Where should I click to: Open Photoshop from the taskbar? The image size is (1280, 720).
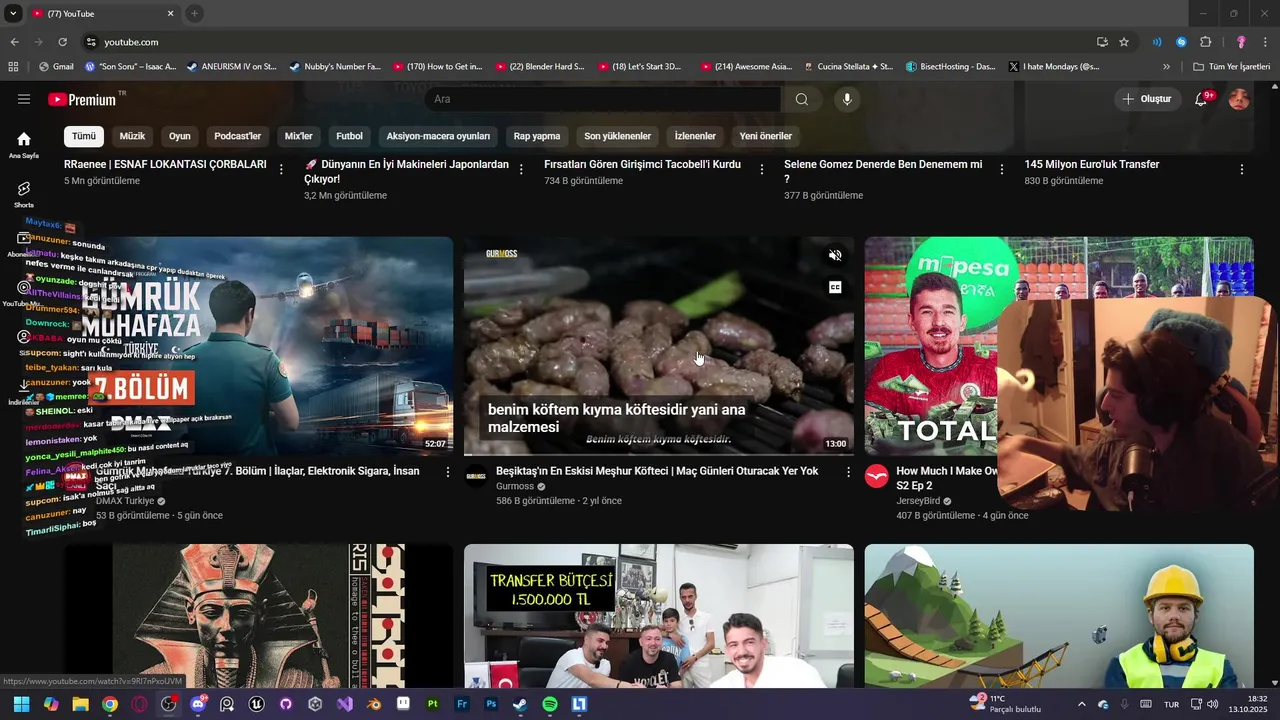491,704
